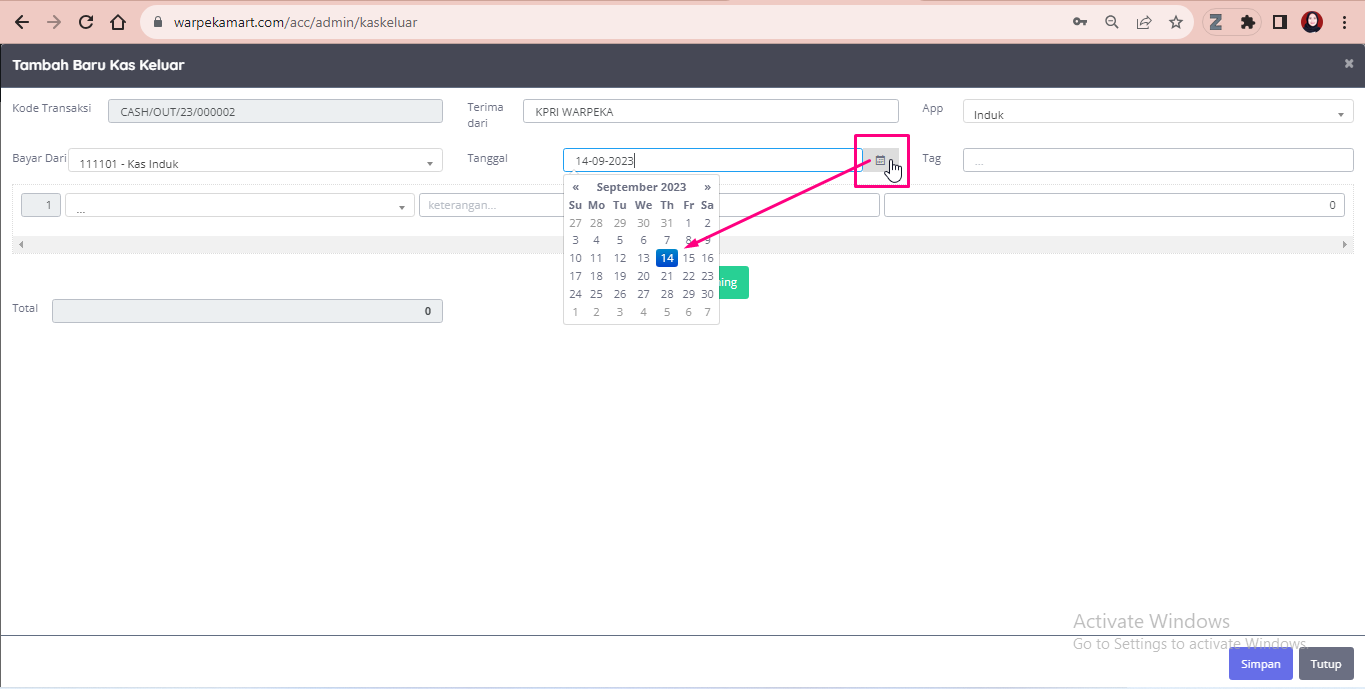Toggle the browser side panel icon

click(1279, 22)
